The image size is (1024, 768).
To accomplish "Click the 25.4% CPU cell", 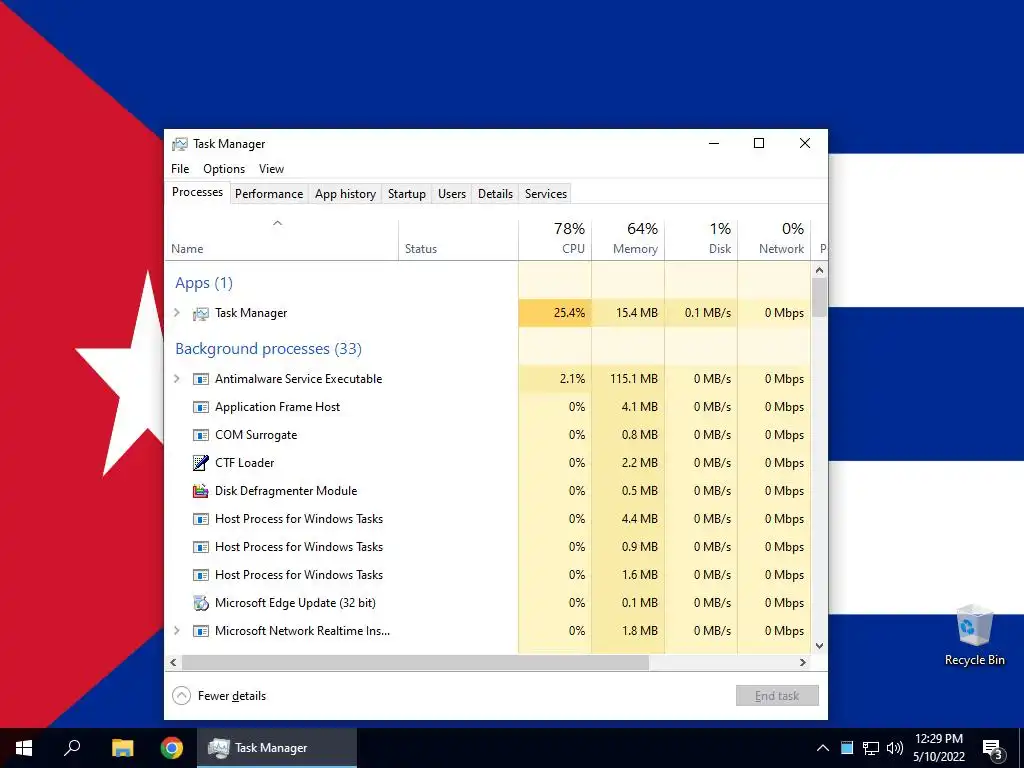I will [555, 313].
